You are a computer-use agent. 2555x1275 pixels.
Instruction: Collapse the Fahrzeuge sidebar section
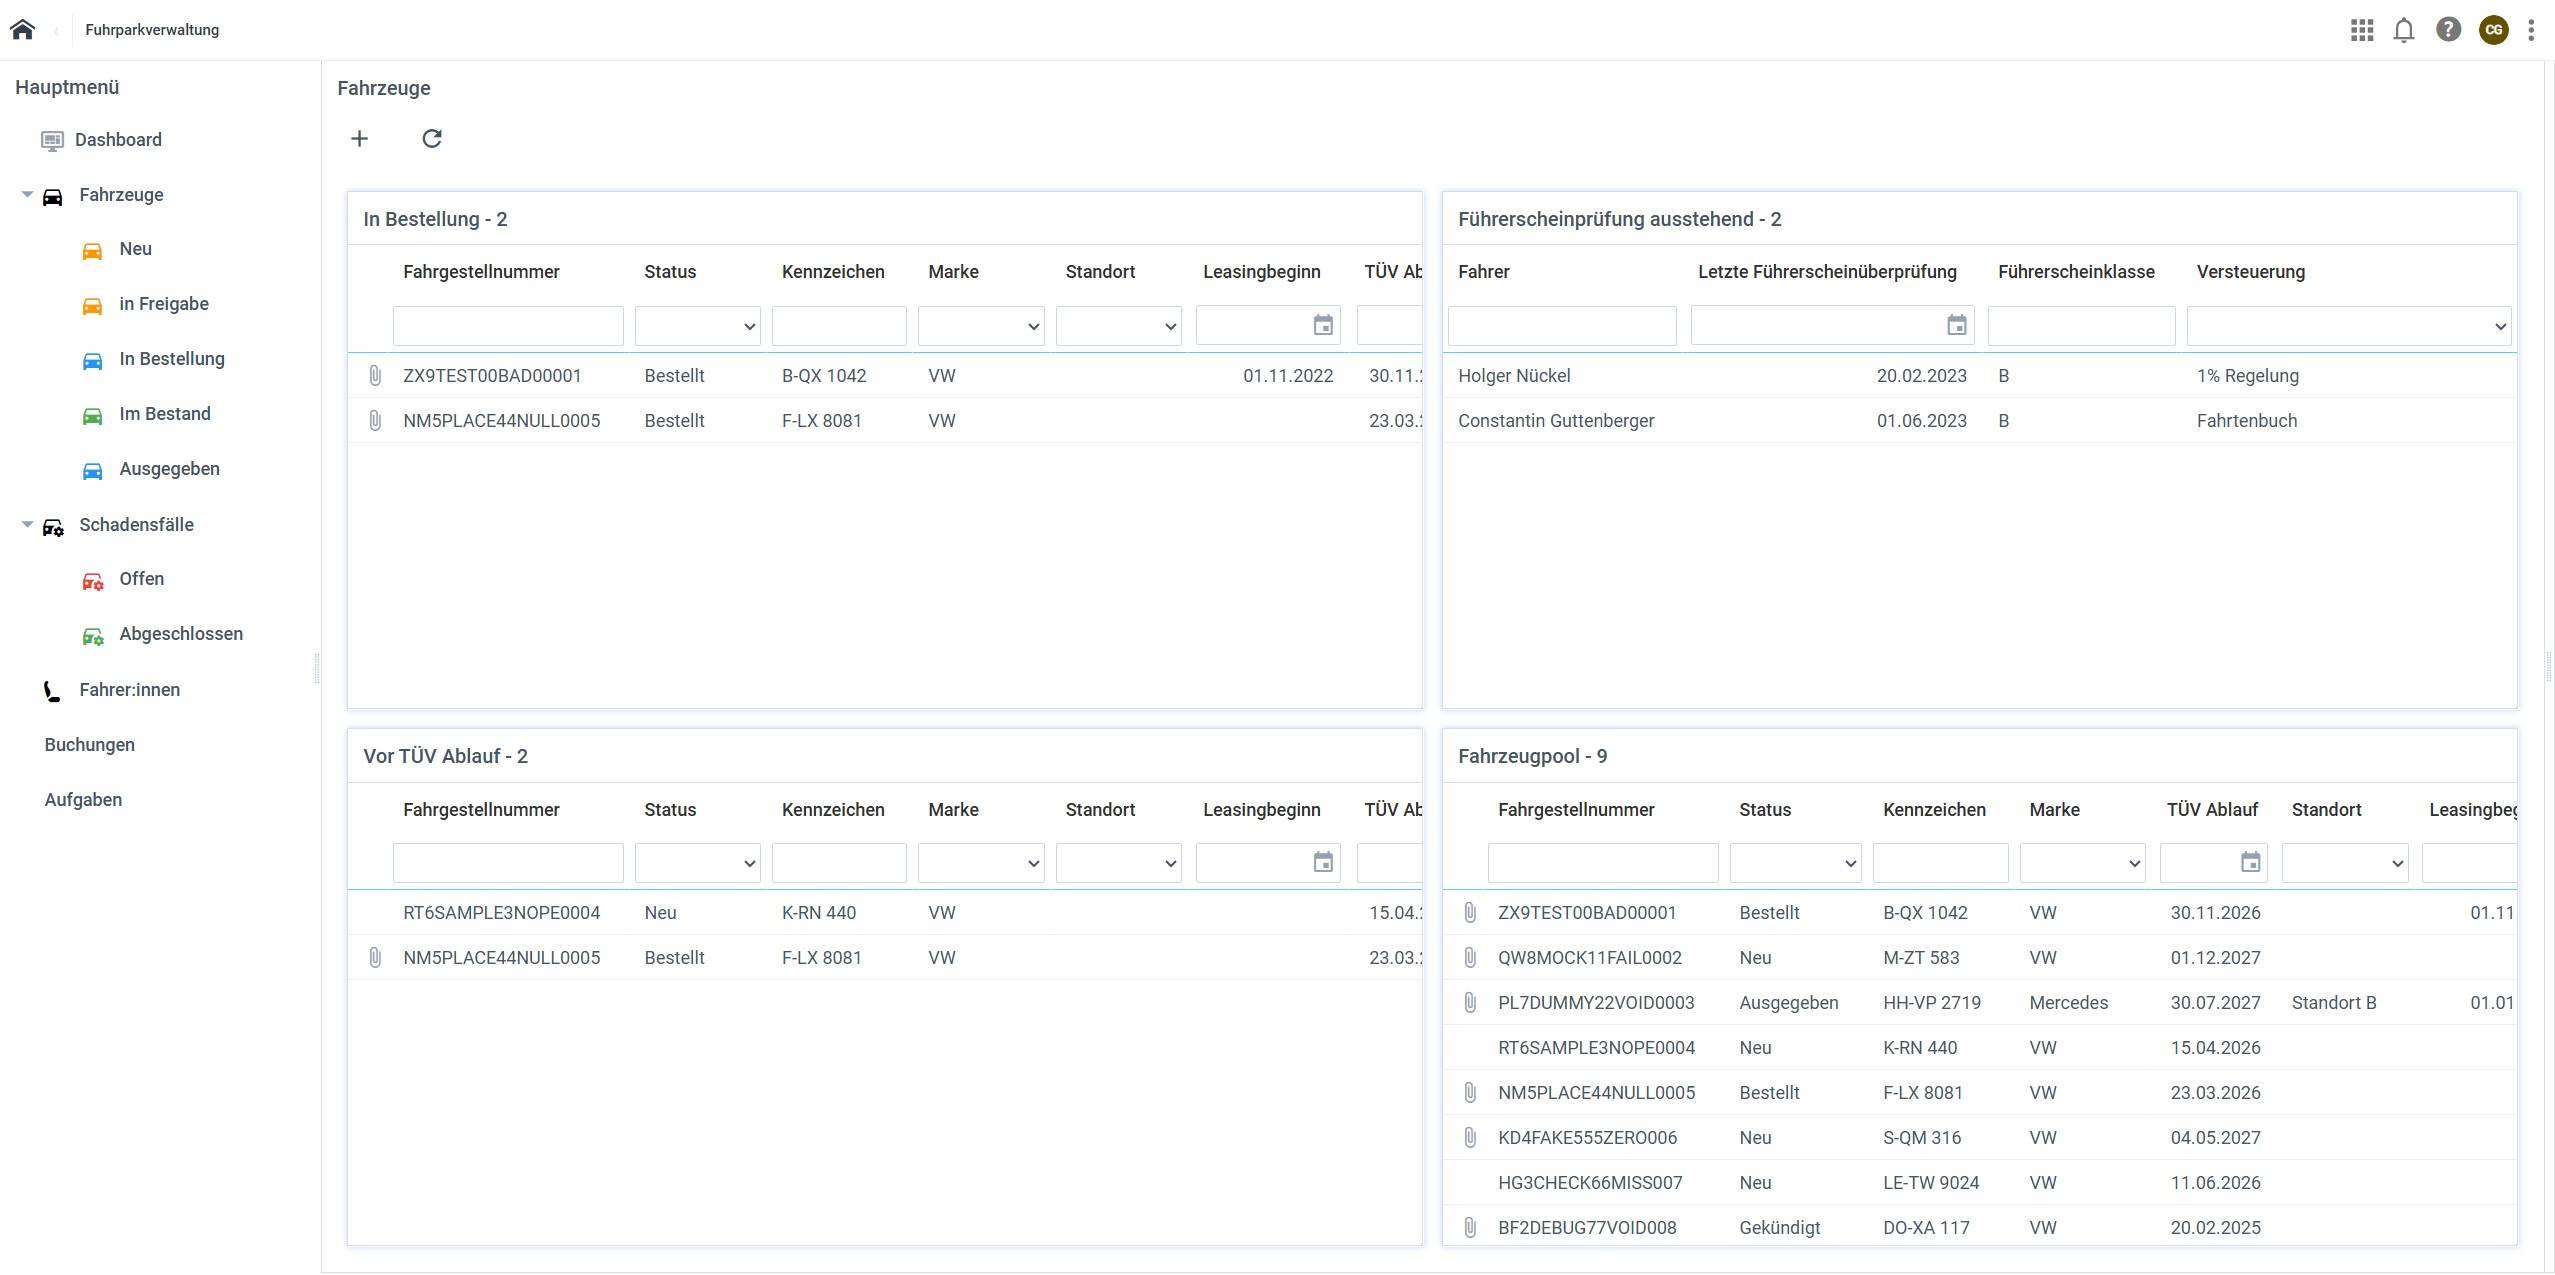26,194
